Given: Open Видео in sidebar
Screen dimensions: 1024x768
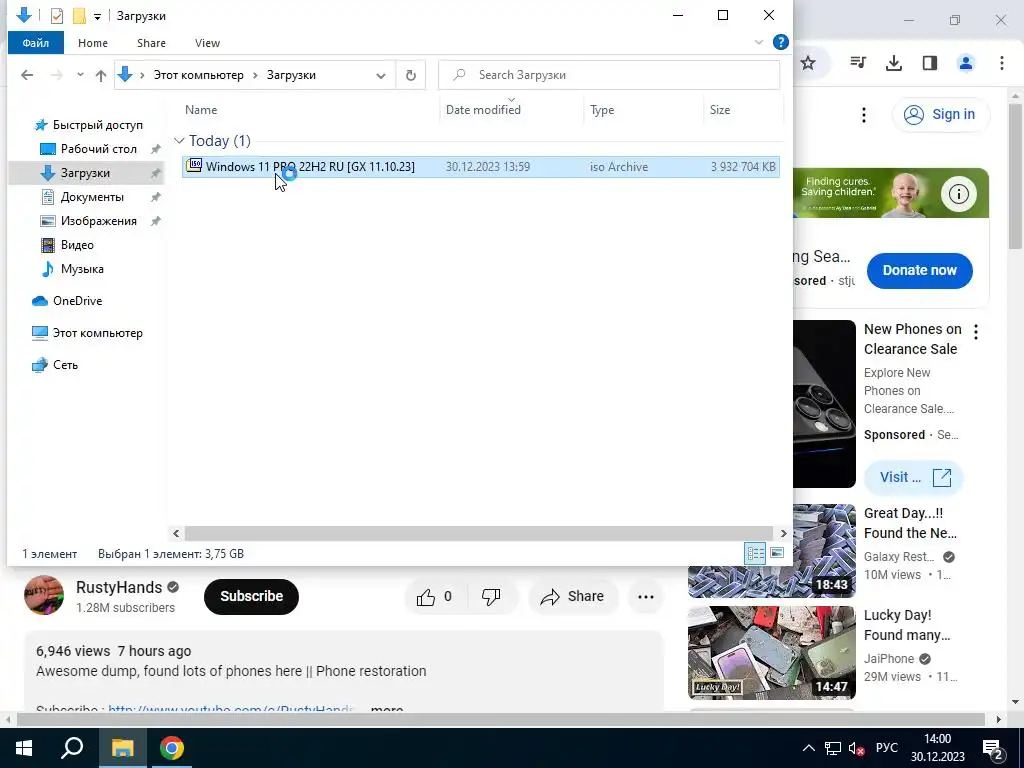Looking at the screenshot, I should [x=77, y=245].
